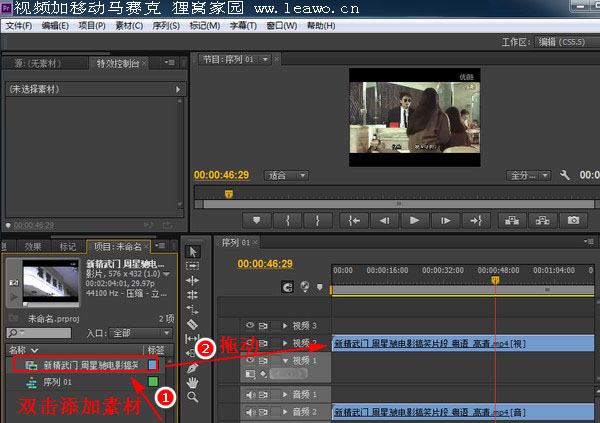Open program monitor settings wrench
Image resolution: width=600 pixels, height=423 pixels.
click(x=565, y=175)
